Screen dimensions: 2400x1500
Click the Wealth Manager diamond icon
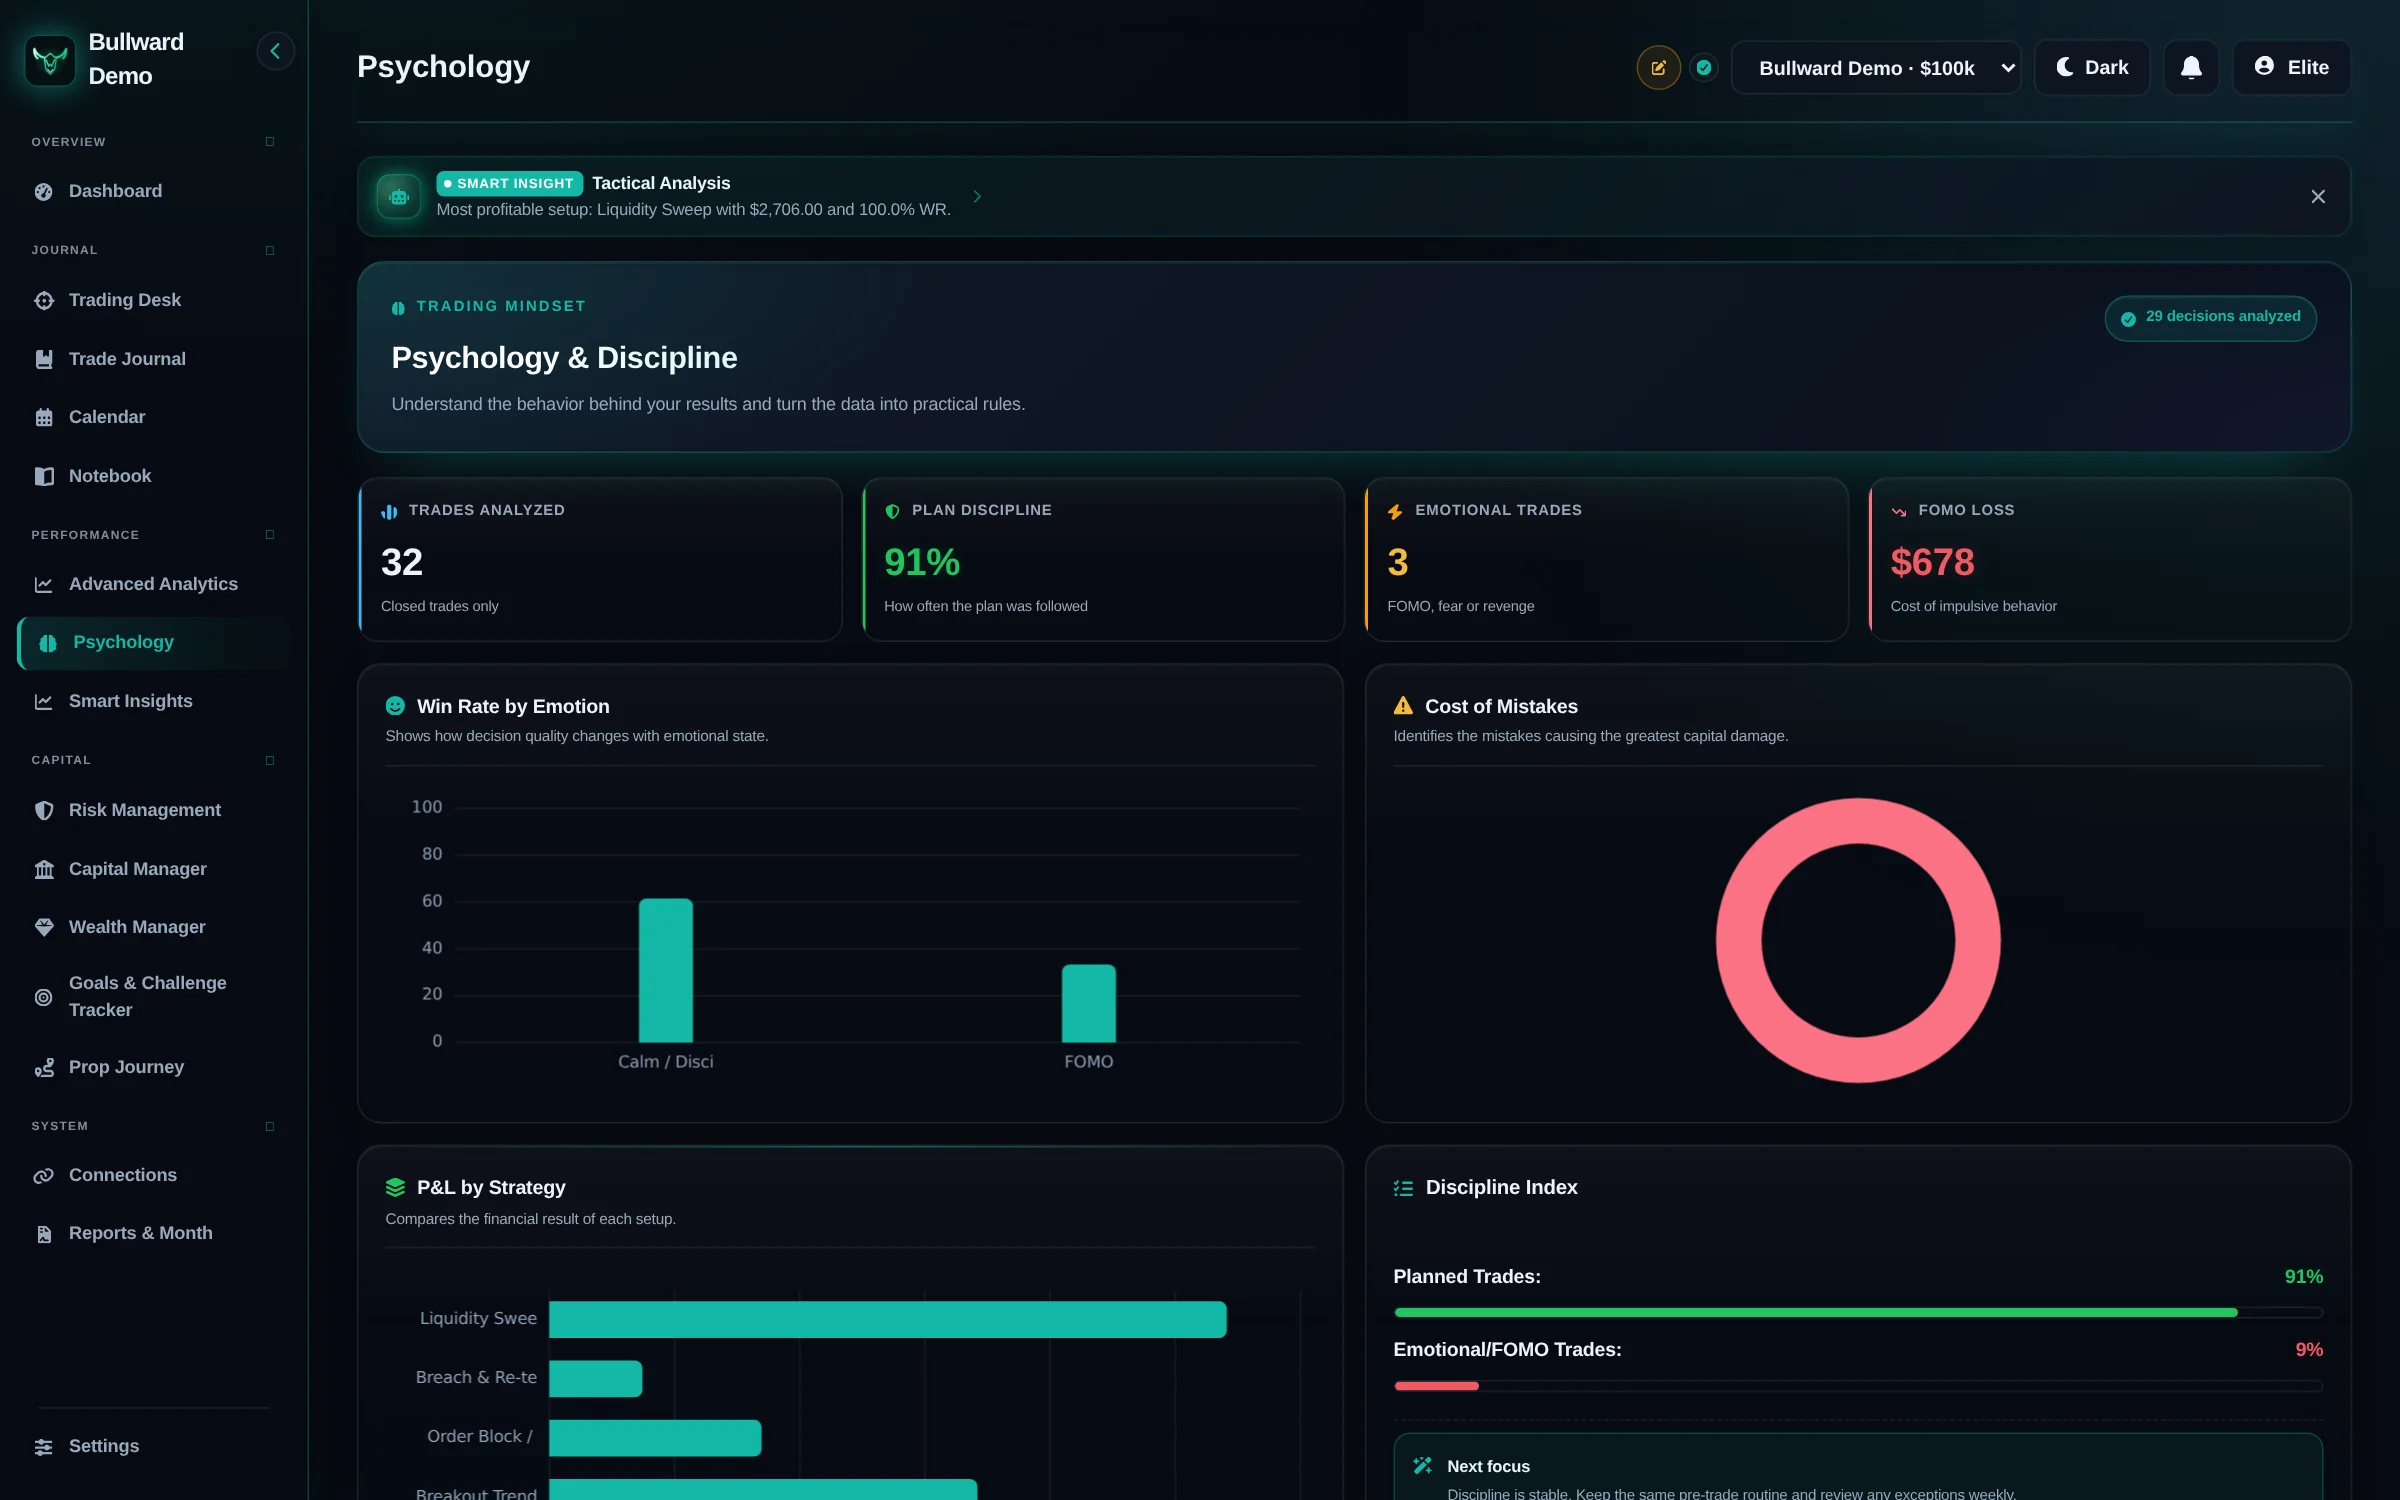44,927
